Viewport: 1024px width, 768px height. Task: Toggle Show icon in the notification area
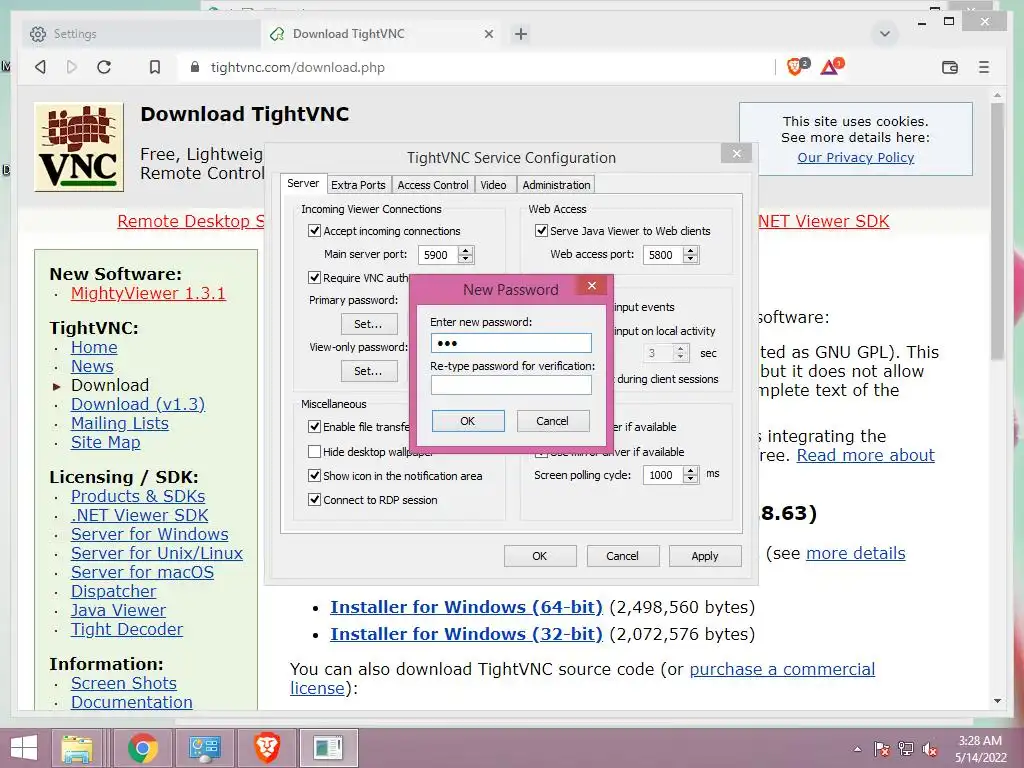[x=314, y=475]
